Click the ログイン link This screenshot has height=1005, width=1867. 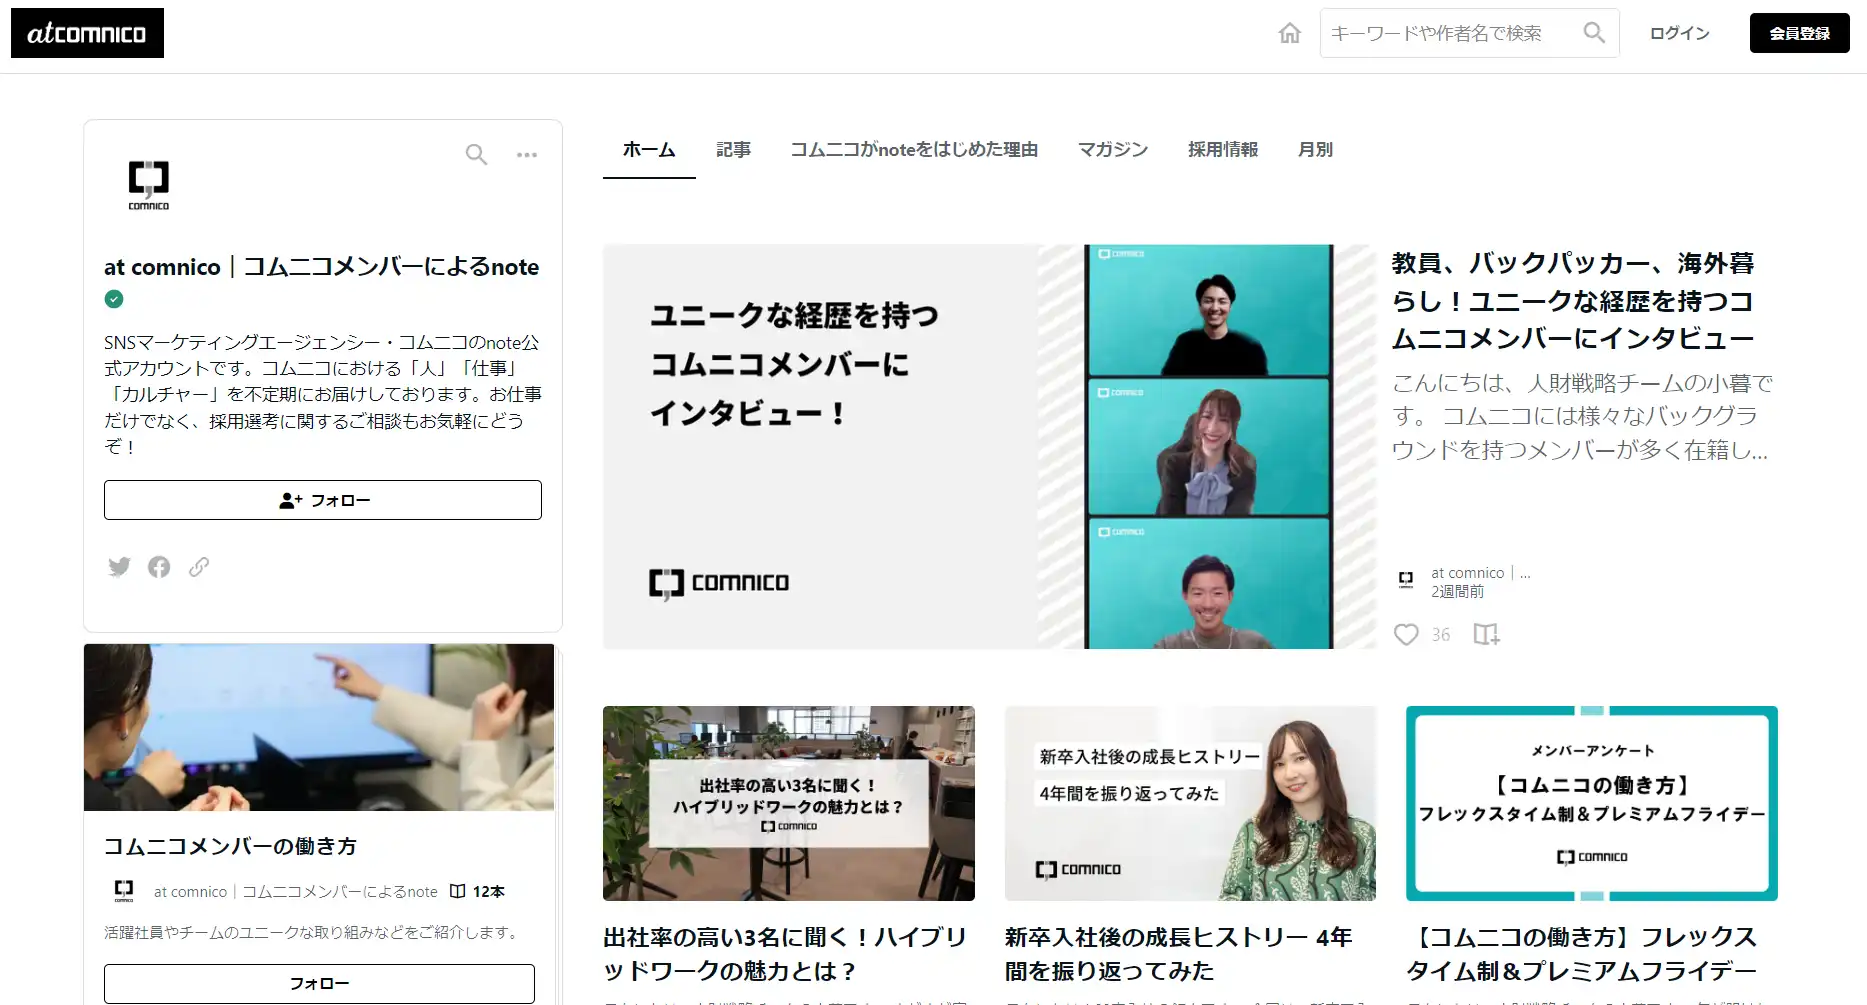pyautogui.click(x=1679, y=33)
